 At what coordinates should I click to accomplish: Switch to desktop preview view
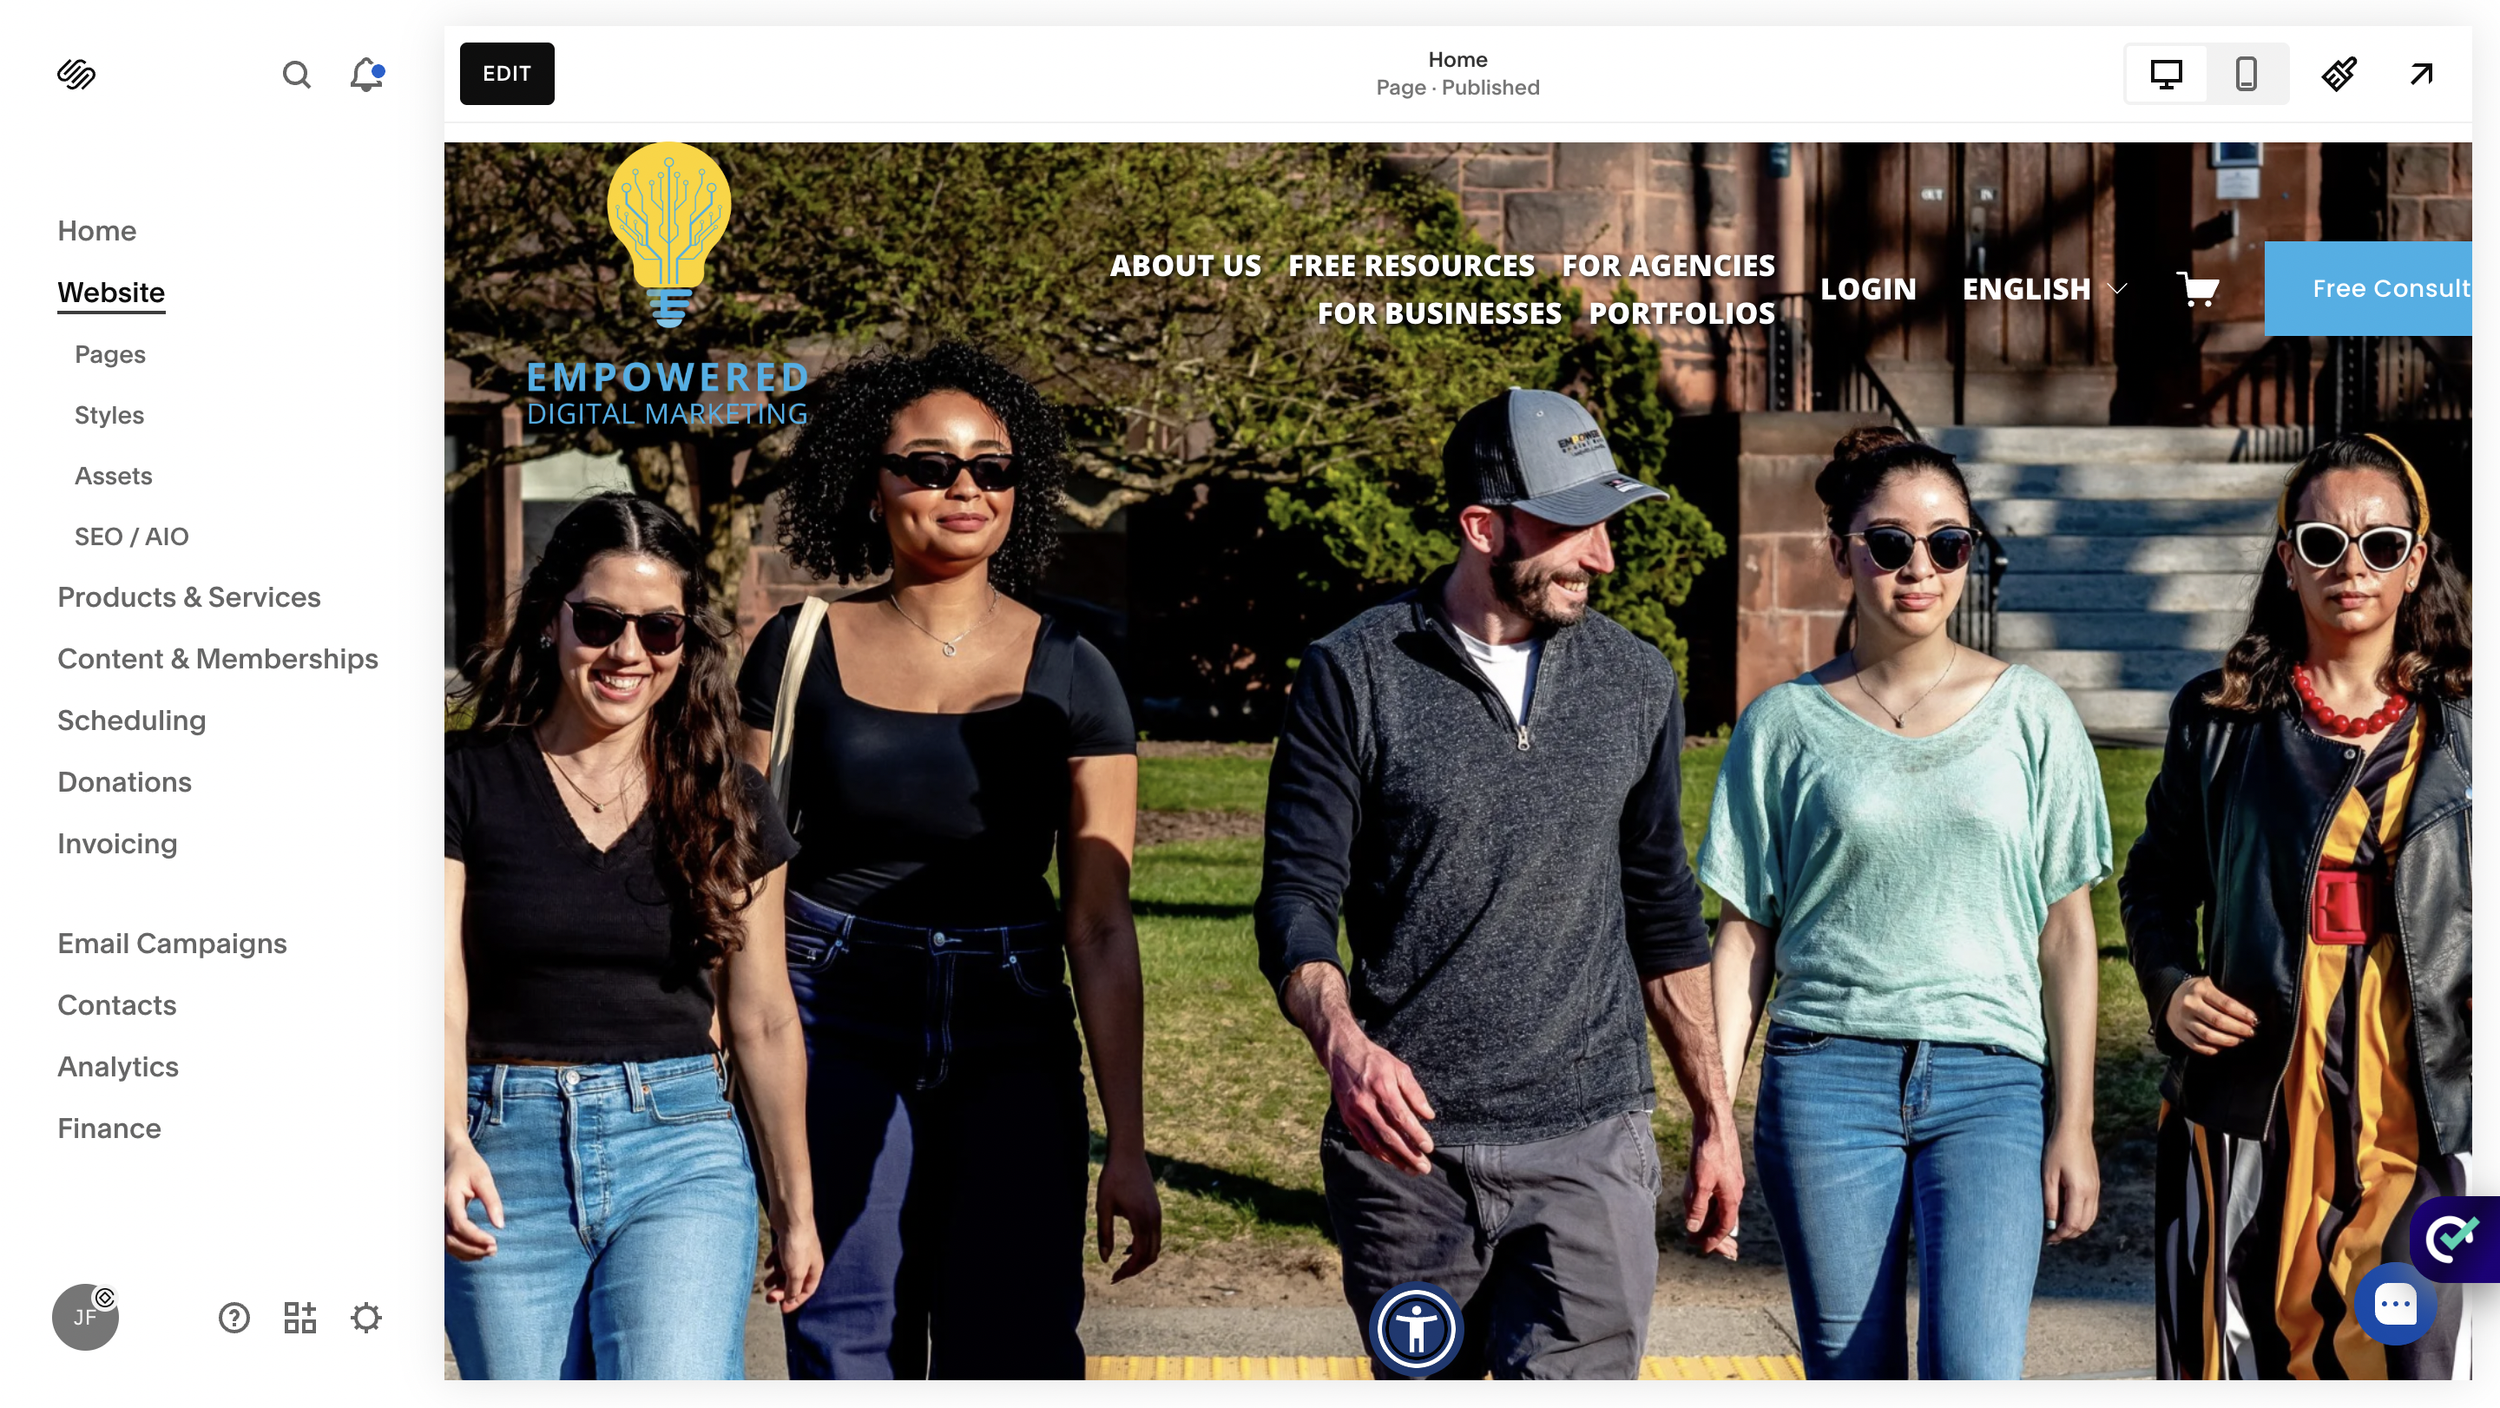point(2166,74)
